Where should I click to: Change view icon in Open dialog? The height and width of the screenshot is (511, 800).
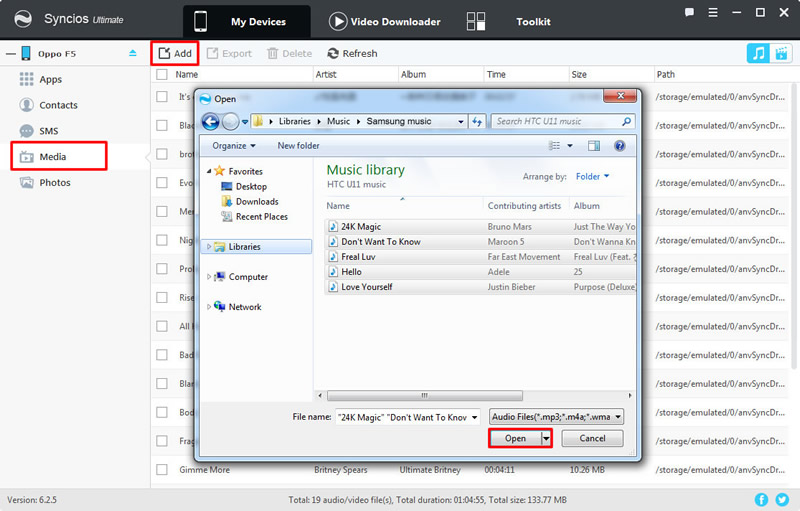(554, 146)
